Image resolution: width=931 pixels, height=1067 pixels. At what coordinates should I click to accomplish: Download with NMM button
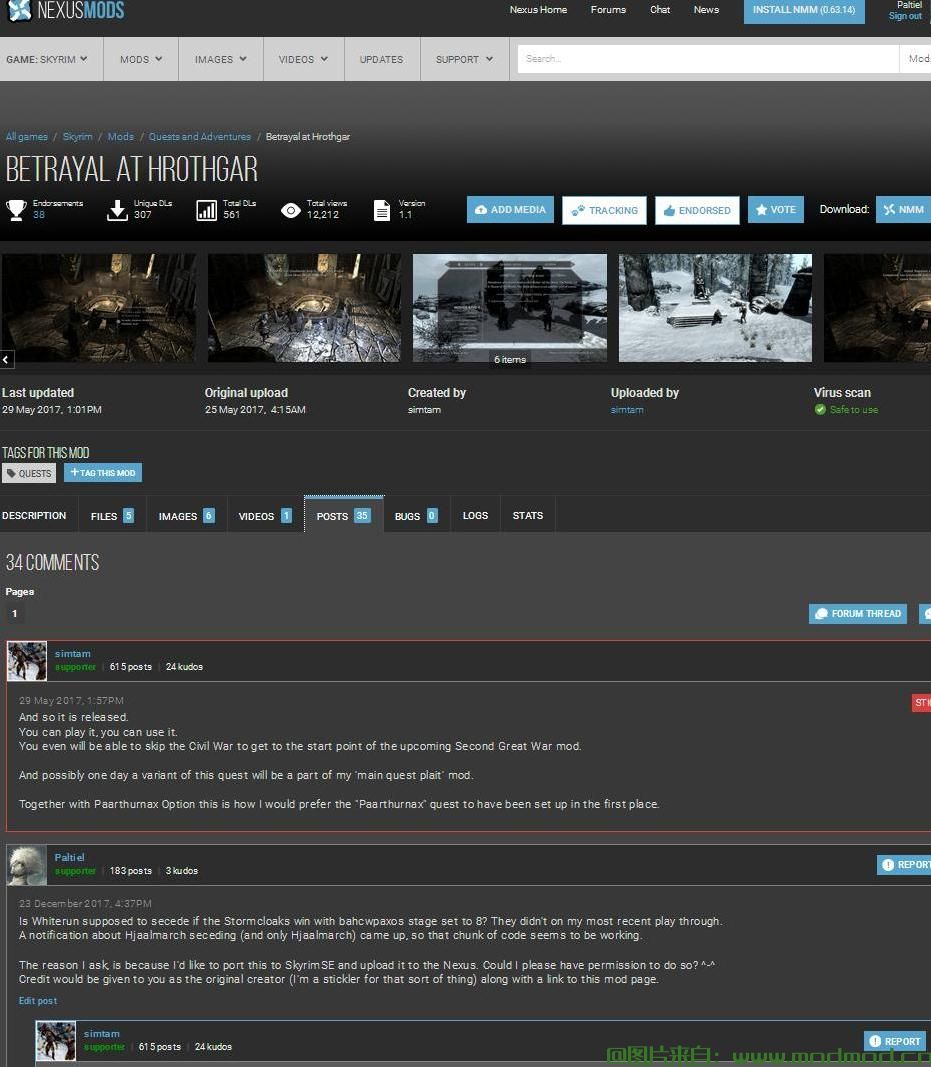click(904, 210)
